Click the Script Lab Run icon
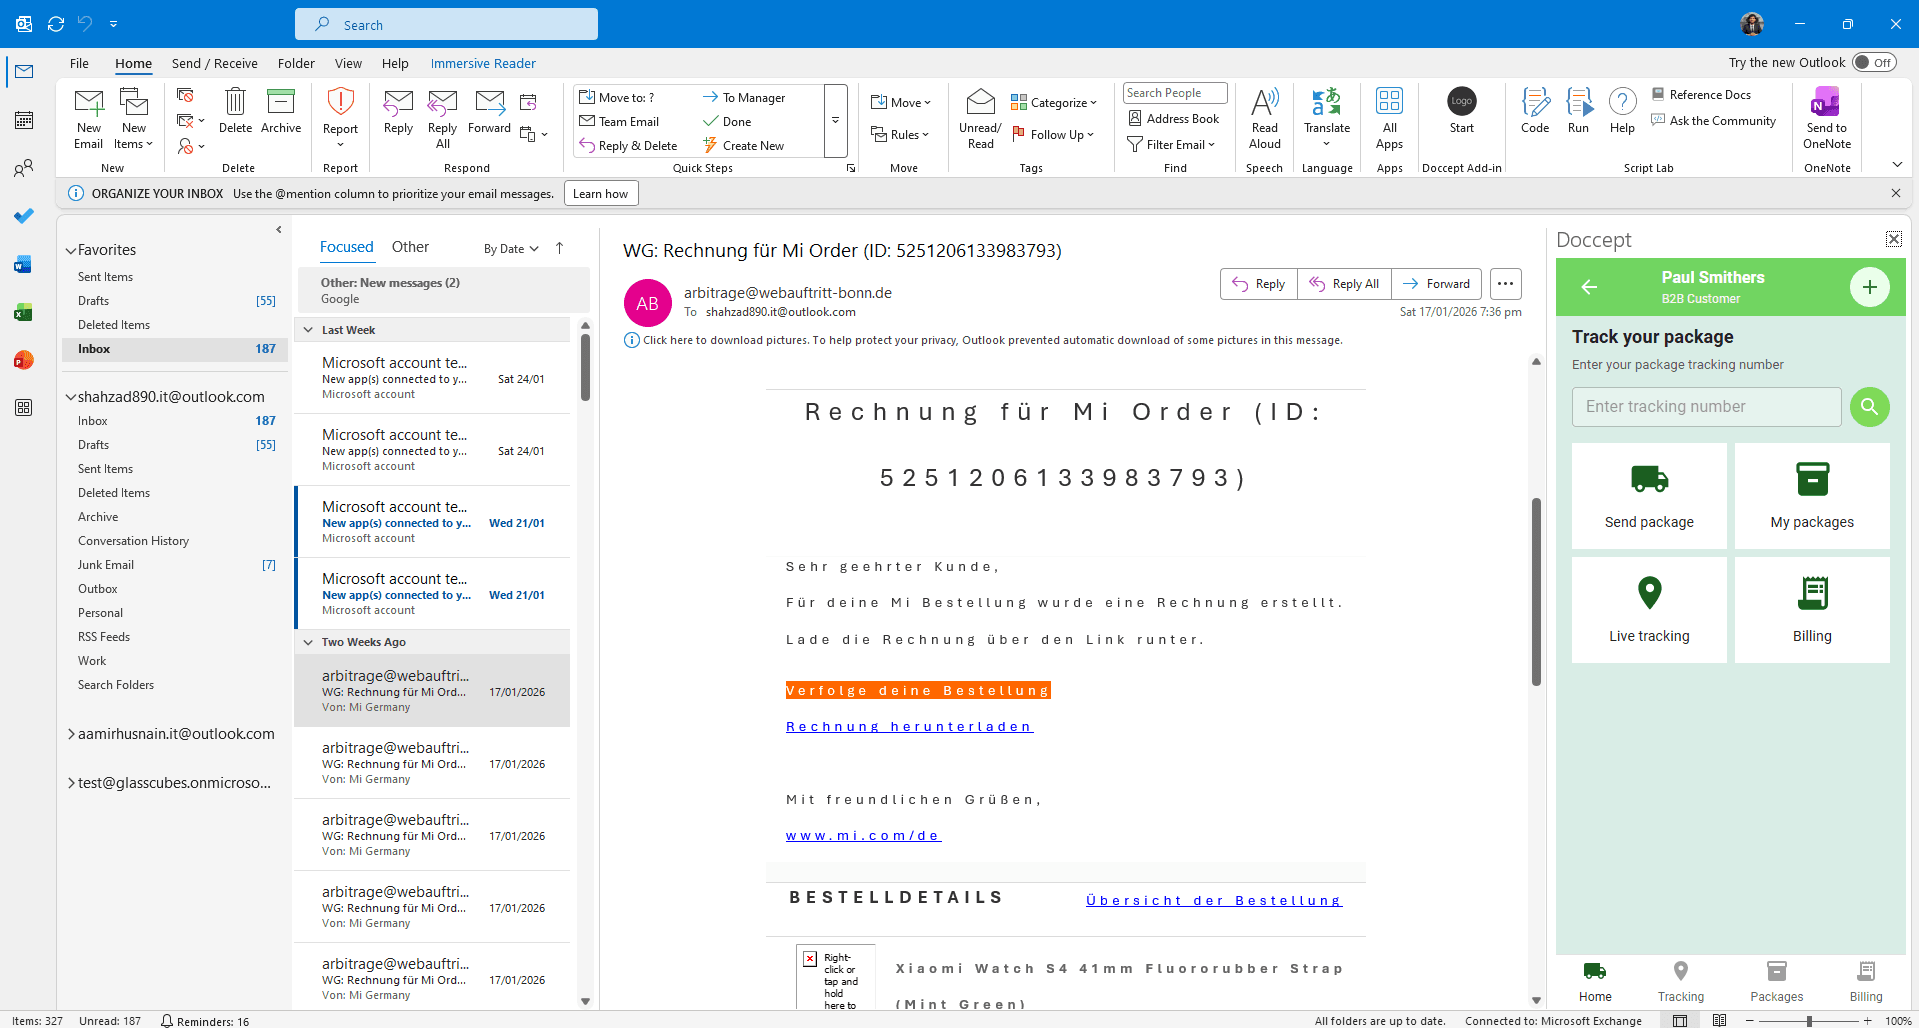The image size is (1919, 1028). click(x=1579, y=111)
